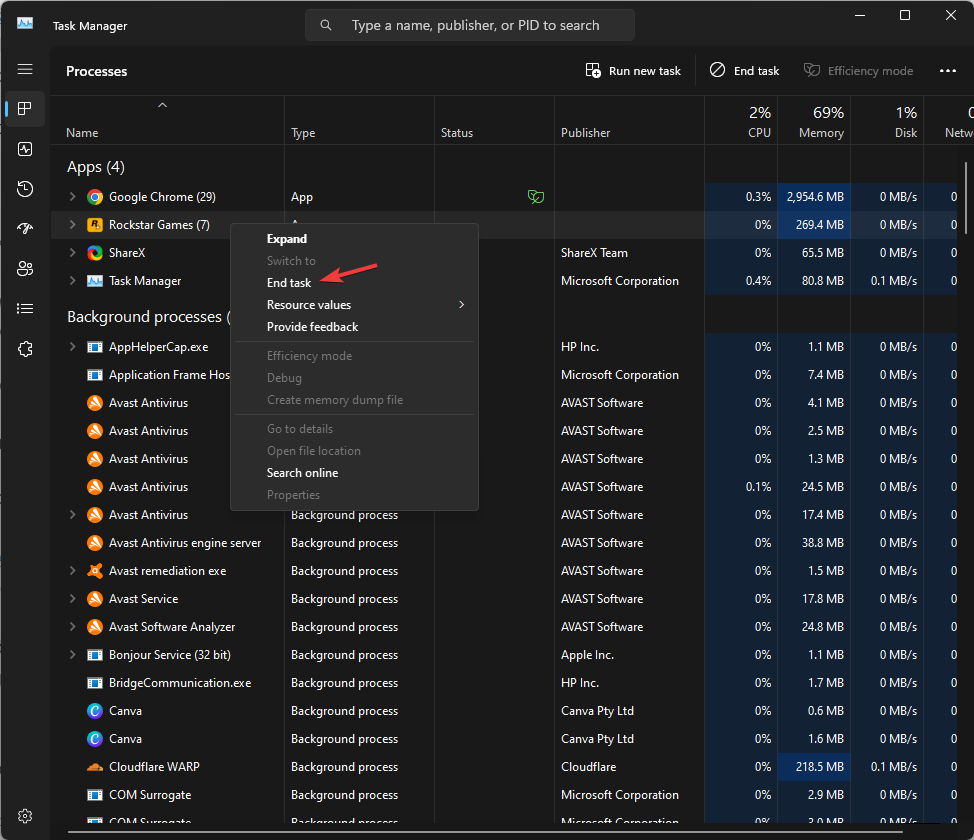Select Expand in the context menu
Image resolution: width=974 pixels, height=840 pixels.
(x=354, y=239)
